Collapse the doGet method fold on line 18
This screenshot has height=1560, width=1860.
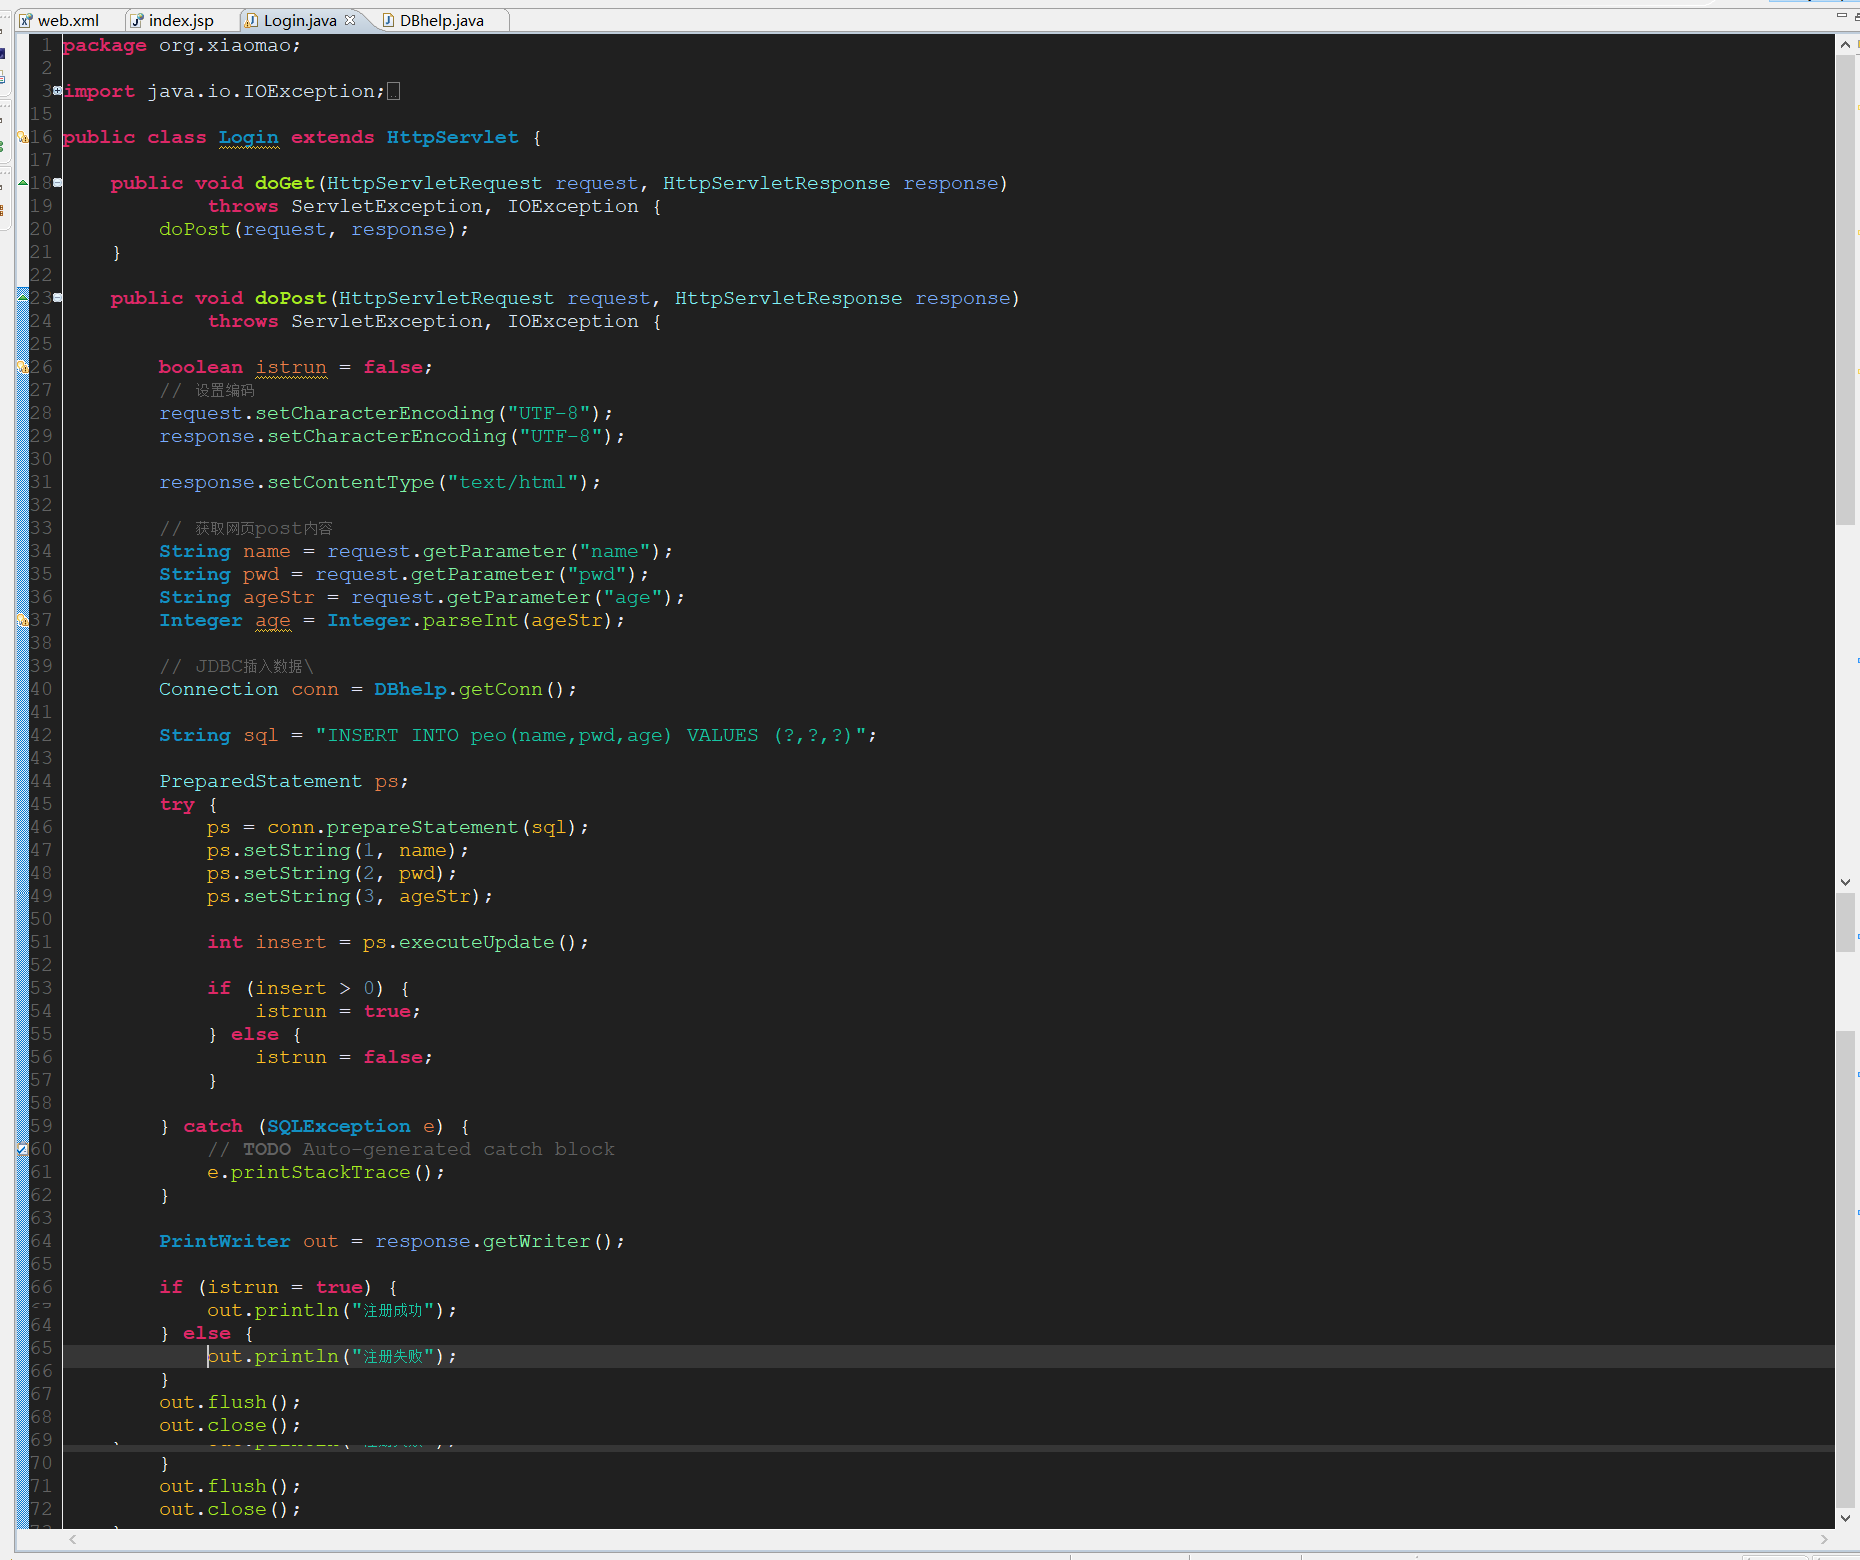point(57,183)
